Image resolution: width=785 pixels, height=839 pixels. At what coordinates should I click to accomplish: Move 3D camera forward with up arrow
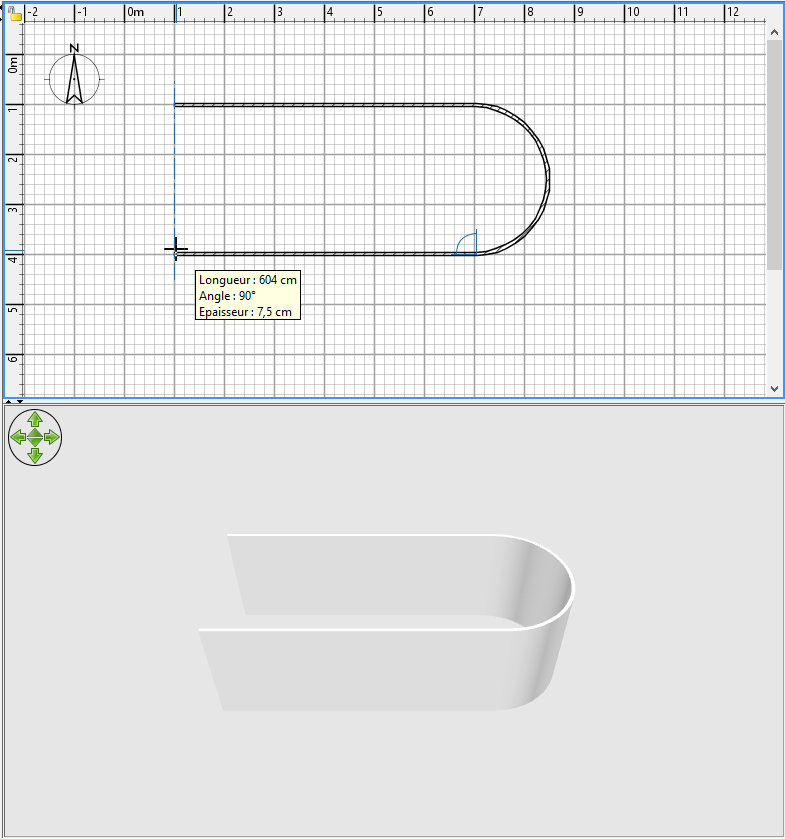[35, 419]
